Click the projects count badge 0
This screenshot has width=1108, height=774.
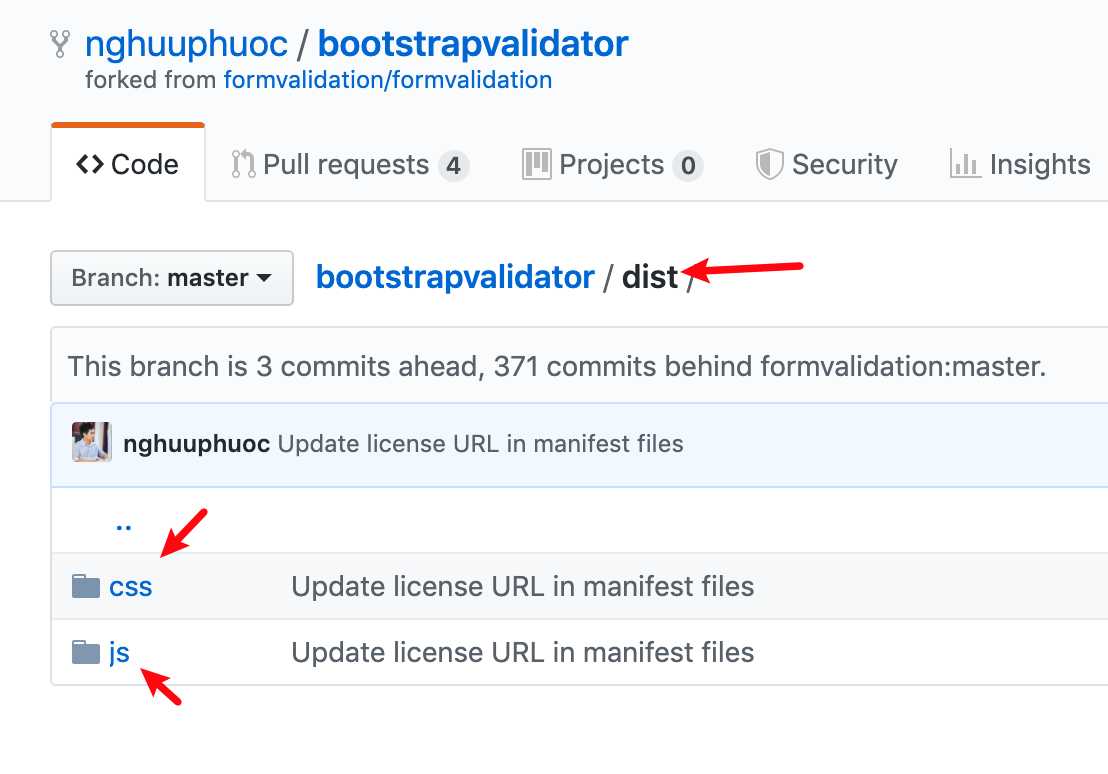688,166
